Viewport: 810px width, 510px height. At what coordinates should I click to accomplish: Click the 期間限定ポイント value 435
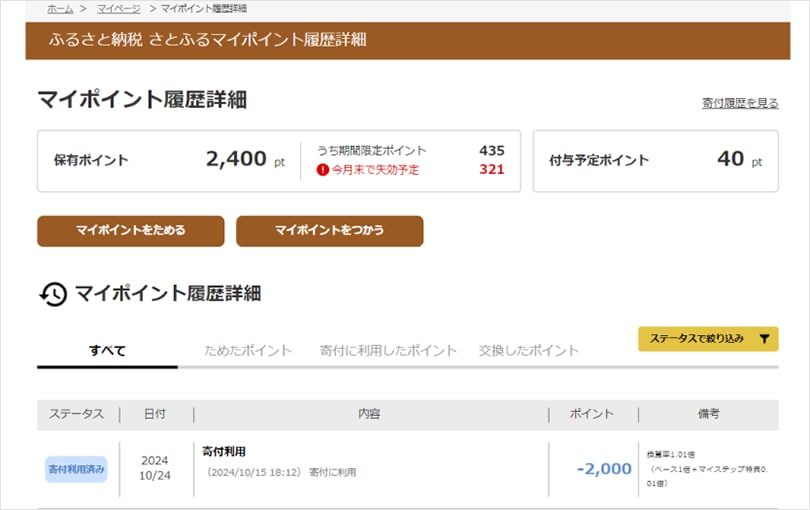click(x=492, y=150)
